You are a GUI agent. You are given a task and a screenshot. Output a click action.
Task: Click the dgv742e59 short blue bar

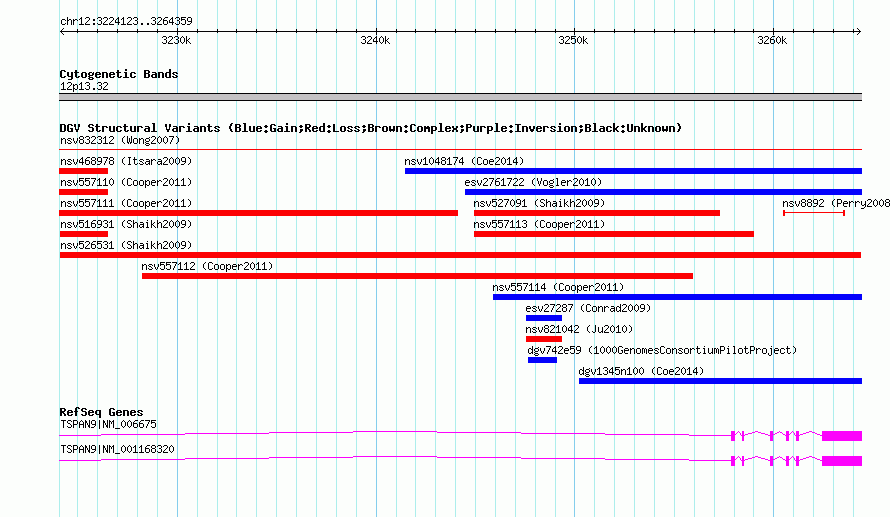tap(542, 360)
